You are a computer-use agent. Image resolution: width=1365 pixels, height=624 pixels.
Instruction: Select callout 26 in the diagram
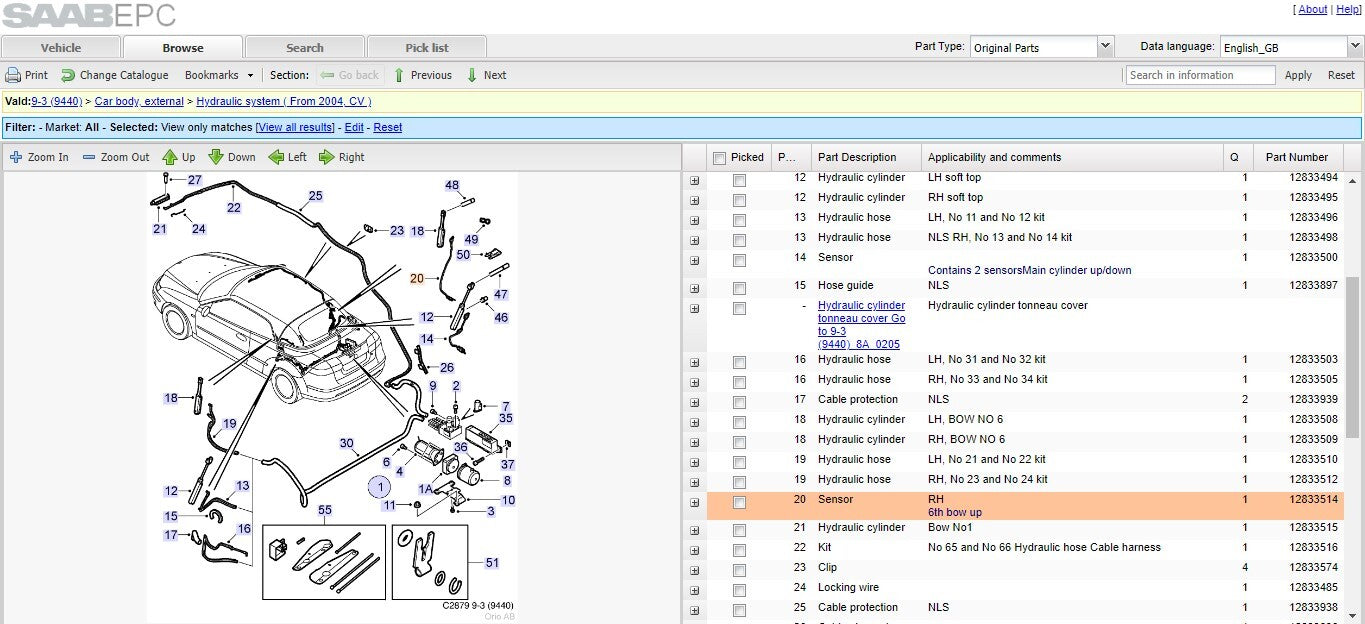click(x=447, y=368)
